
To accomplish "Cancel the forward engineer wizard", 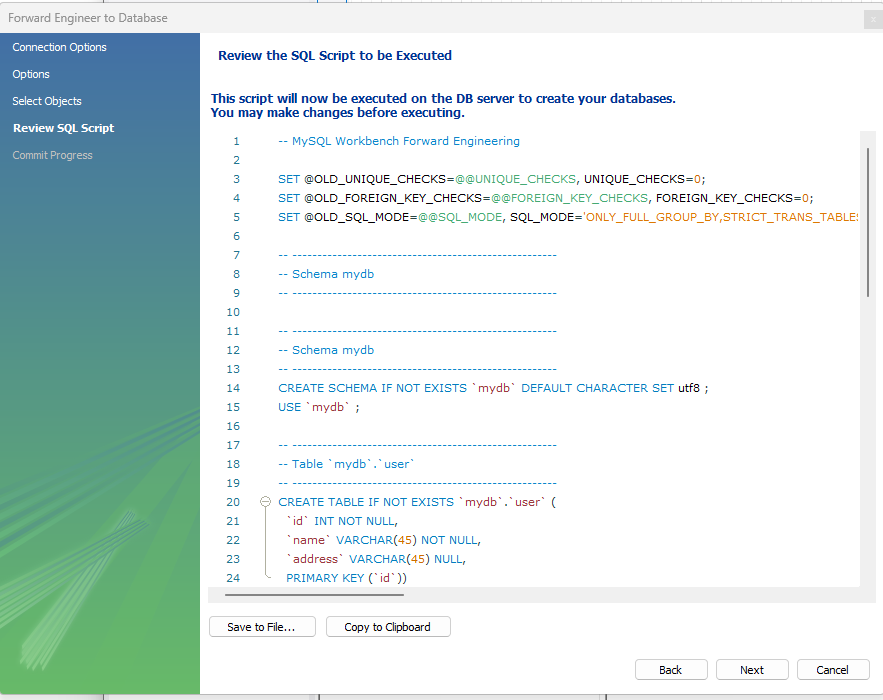I will [833, 670].
